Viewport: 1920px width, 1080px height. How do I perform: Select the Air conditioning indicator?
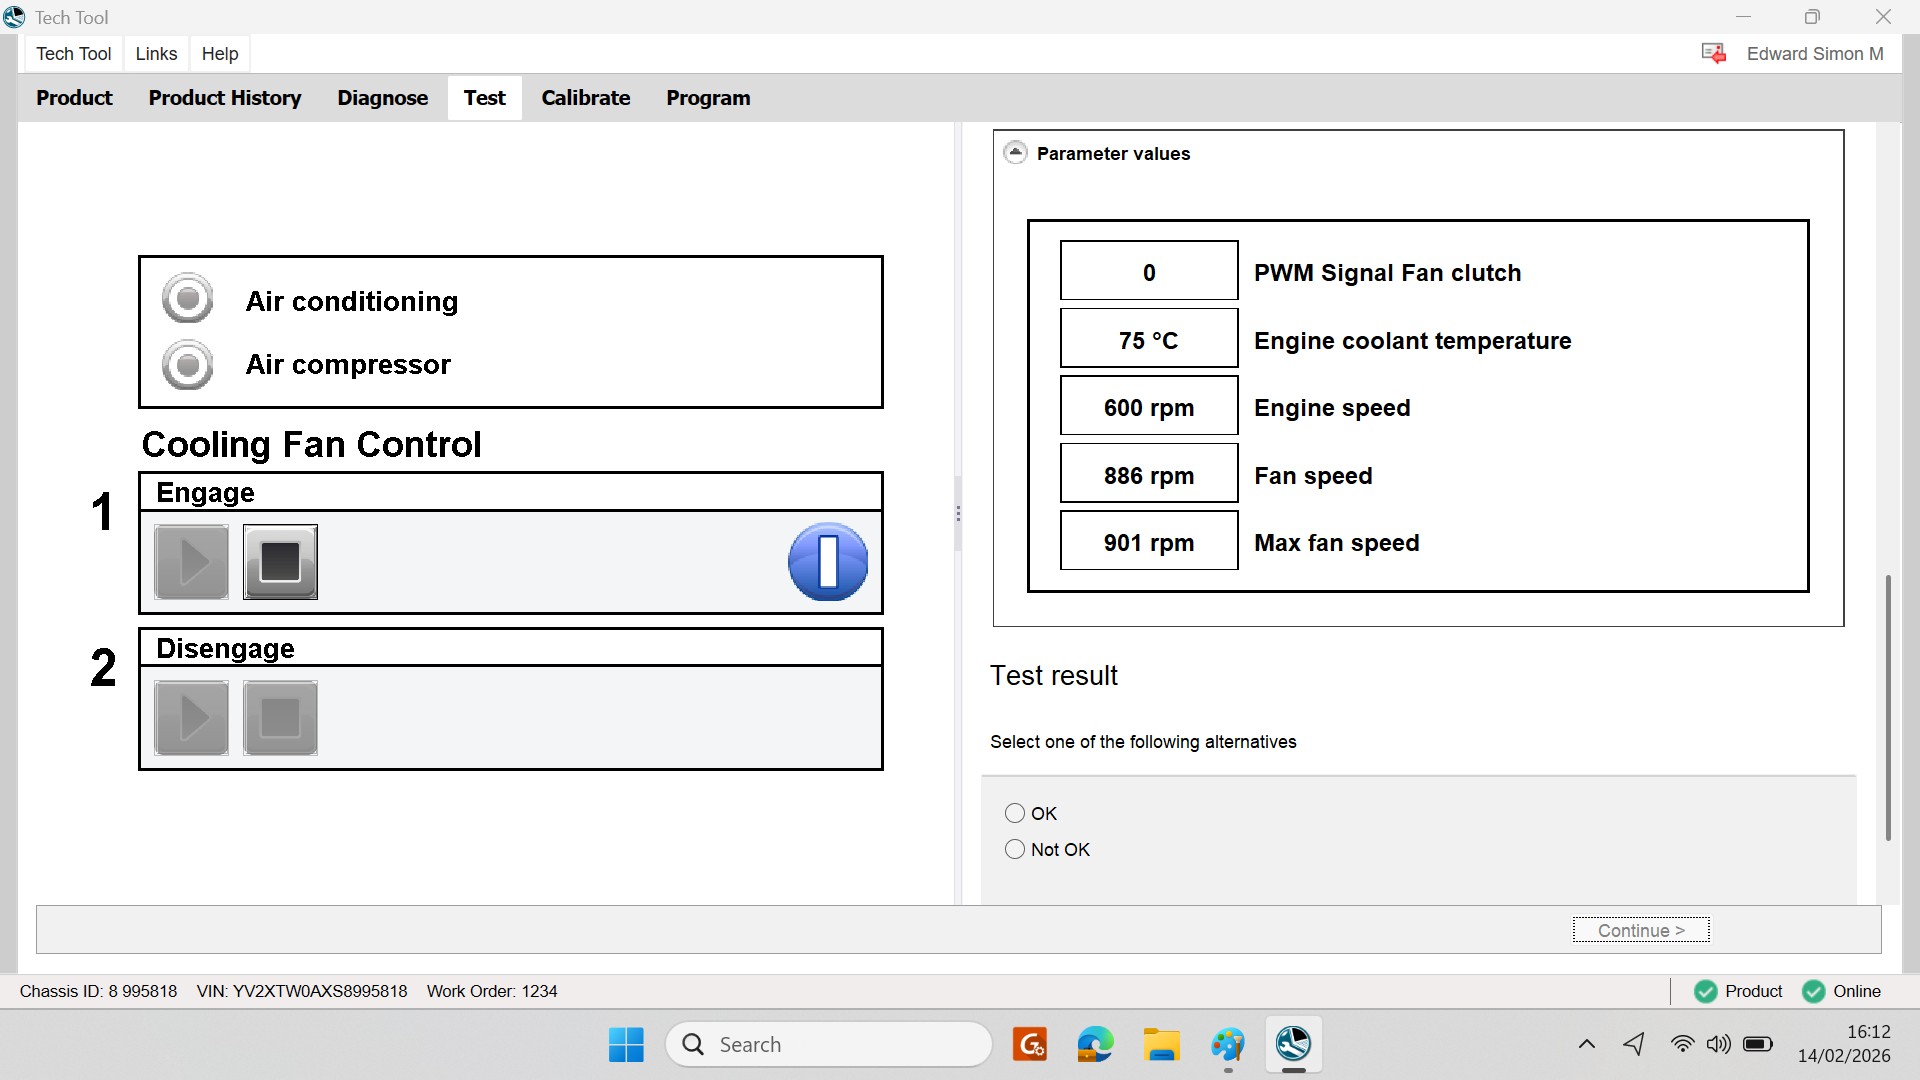point(187,299)
